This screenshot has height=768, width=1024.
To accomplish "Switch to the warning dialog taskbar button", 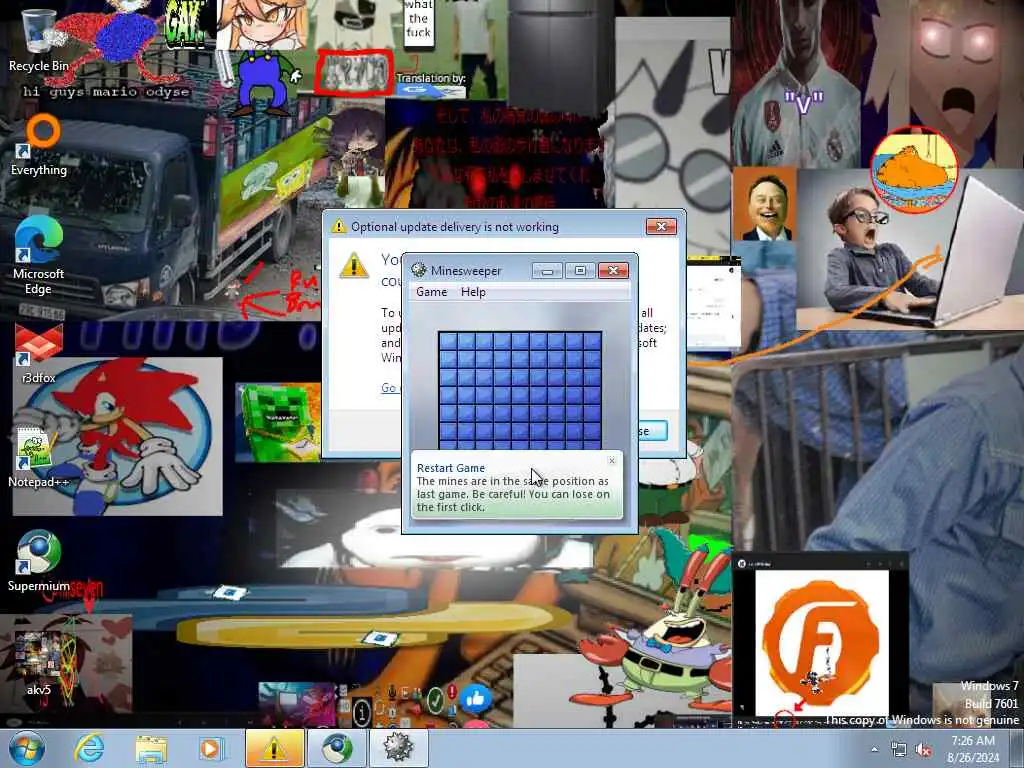I will [274, 748].
